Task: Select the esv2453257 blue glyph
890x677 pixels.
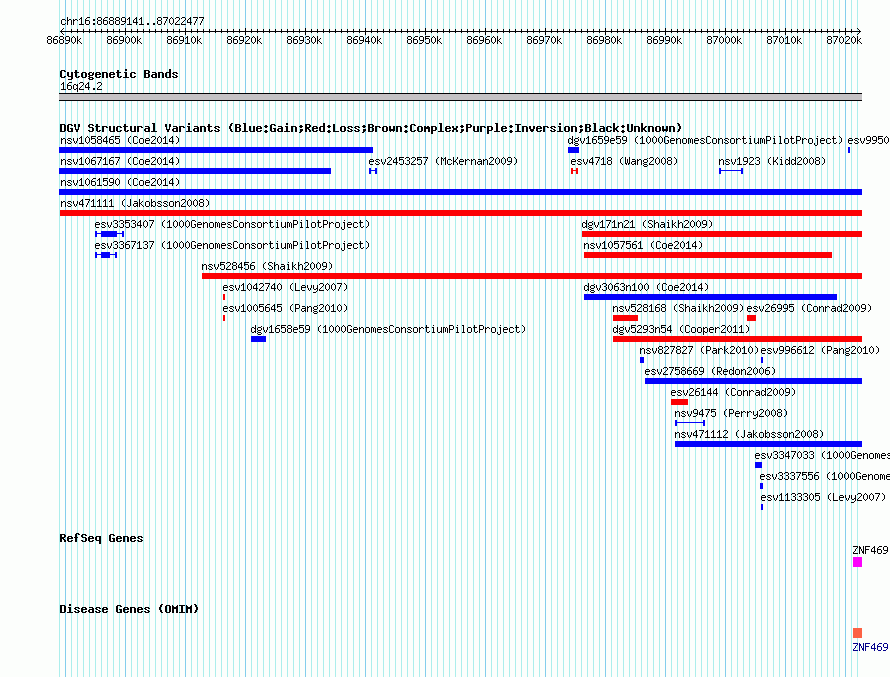Action: click(373, 171)
